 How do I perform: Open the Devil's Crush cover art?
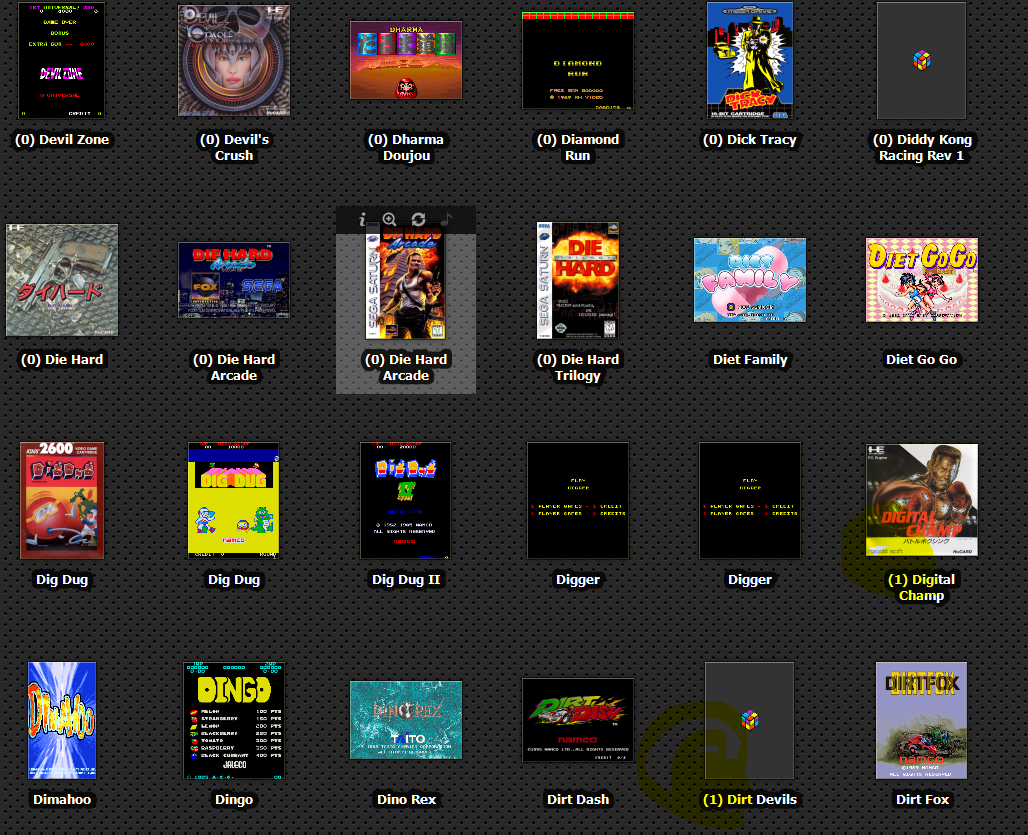pos(234,60)
